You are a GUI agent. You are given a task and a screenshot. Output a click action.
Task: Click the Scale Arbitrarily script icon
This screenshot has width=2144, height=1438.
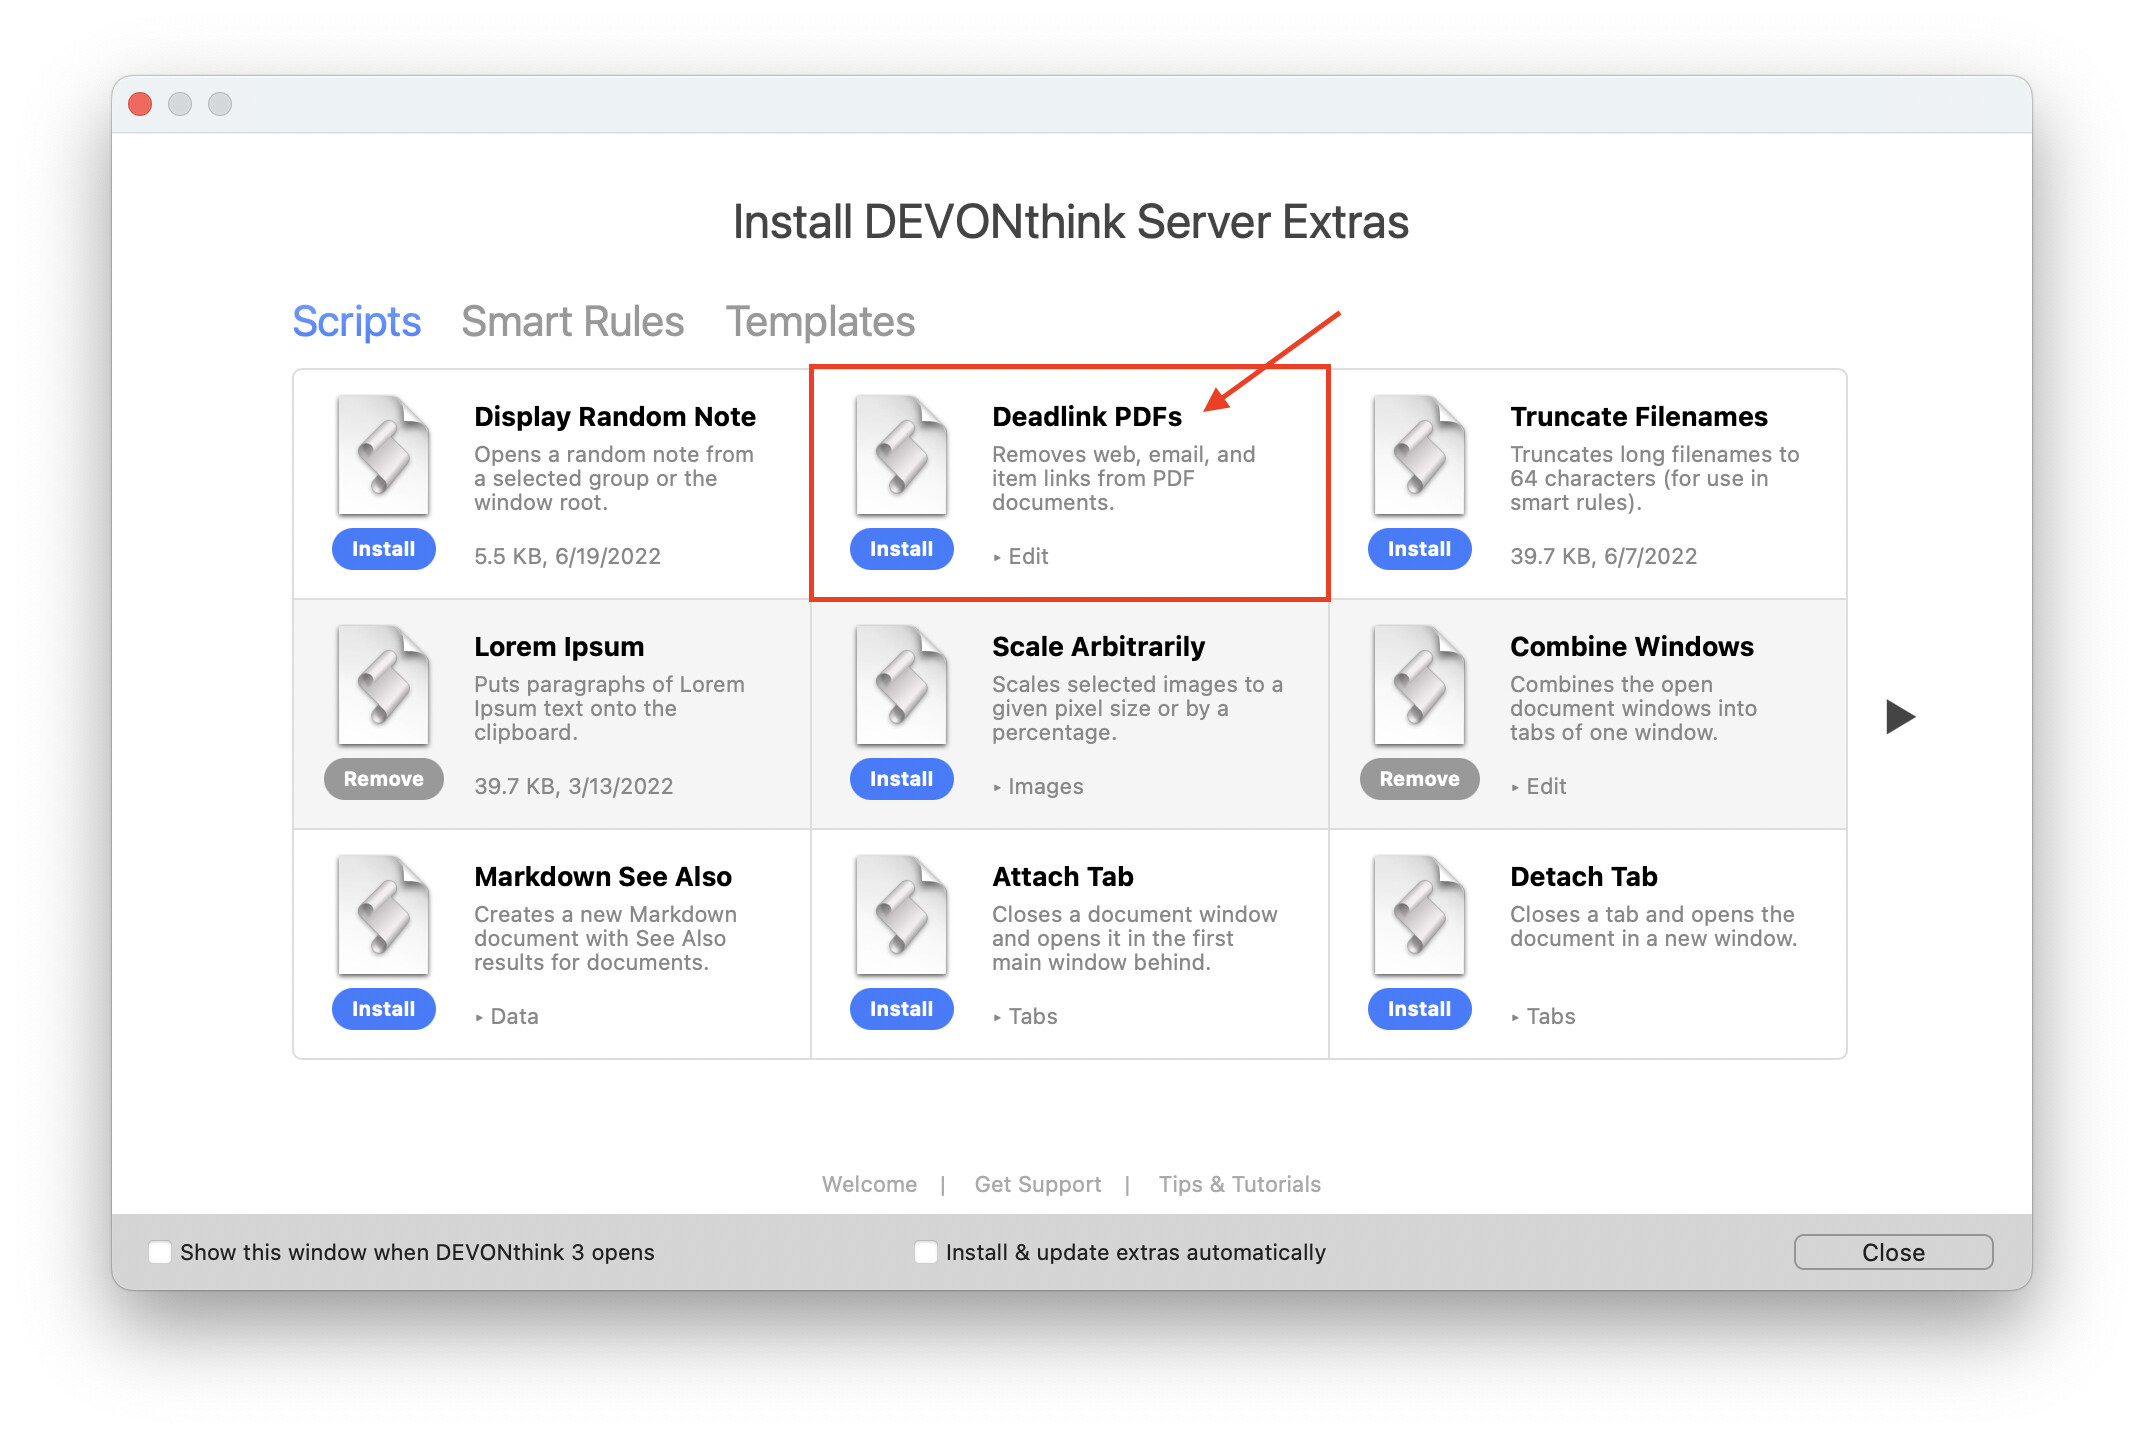(902, 686)
